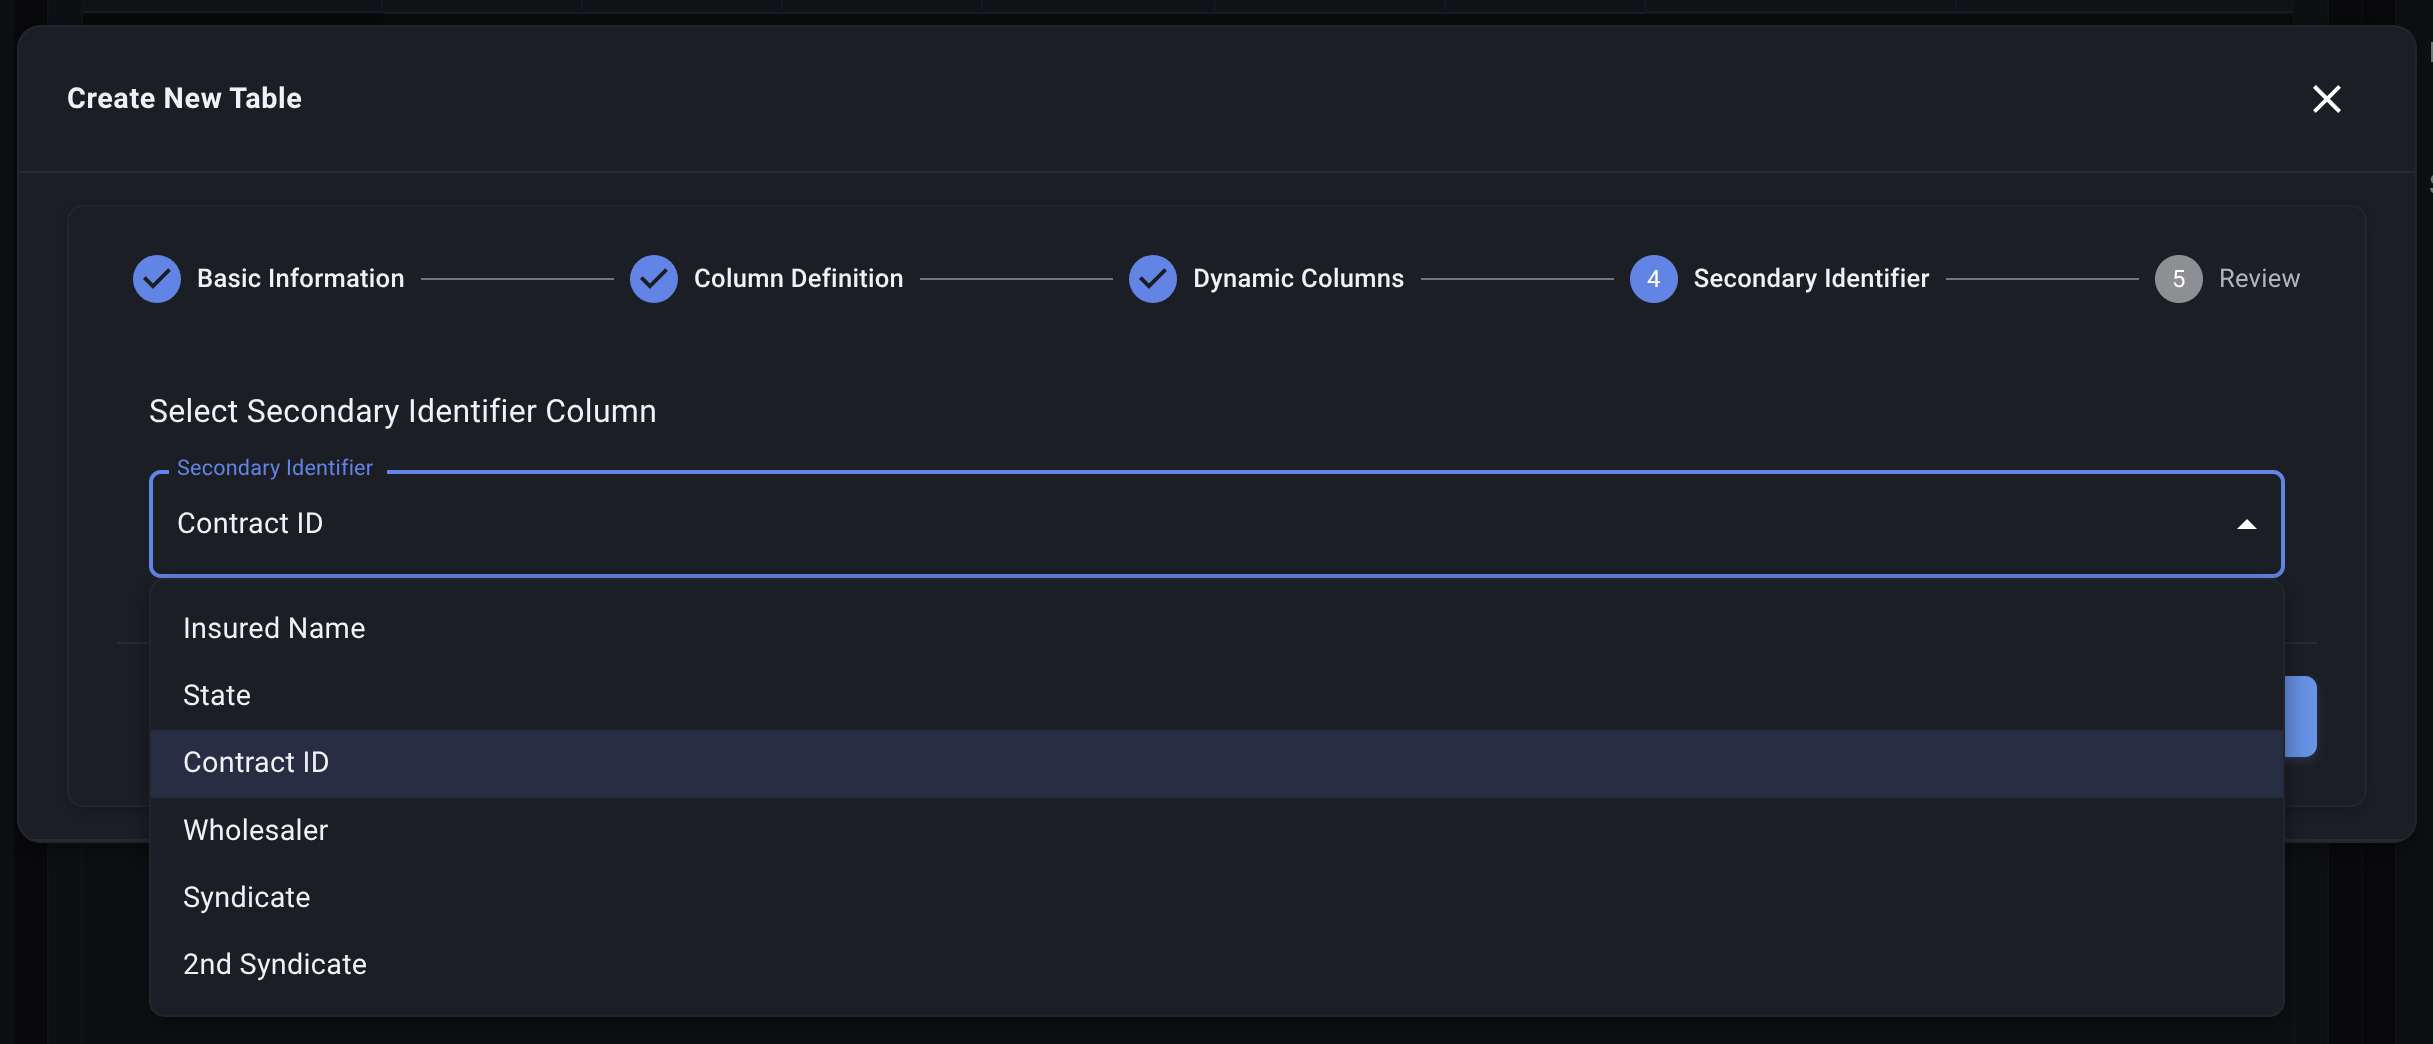This screenshot has height=1044, width=2433.
Task: Select the Secondary Identifier step label
Action: point(1810,279)
